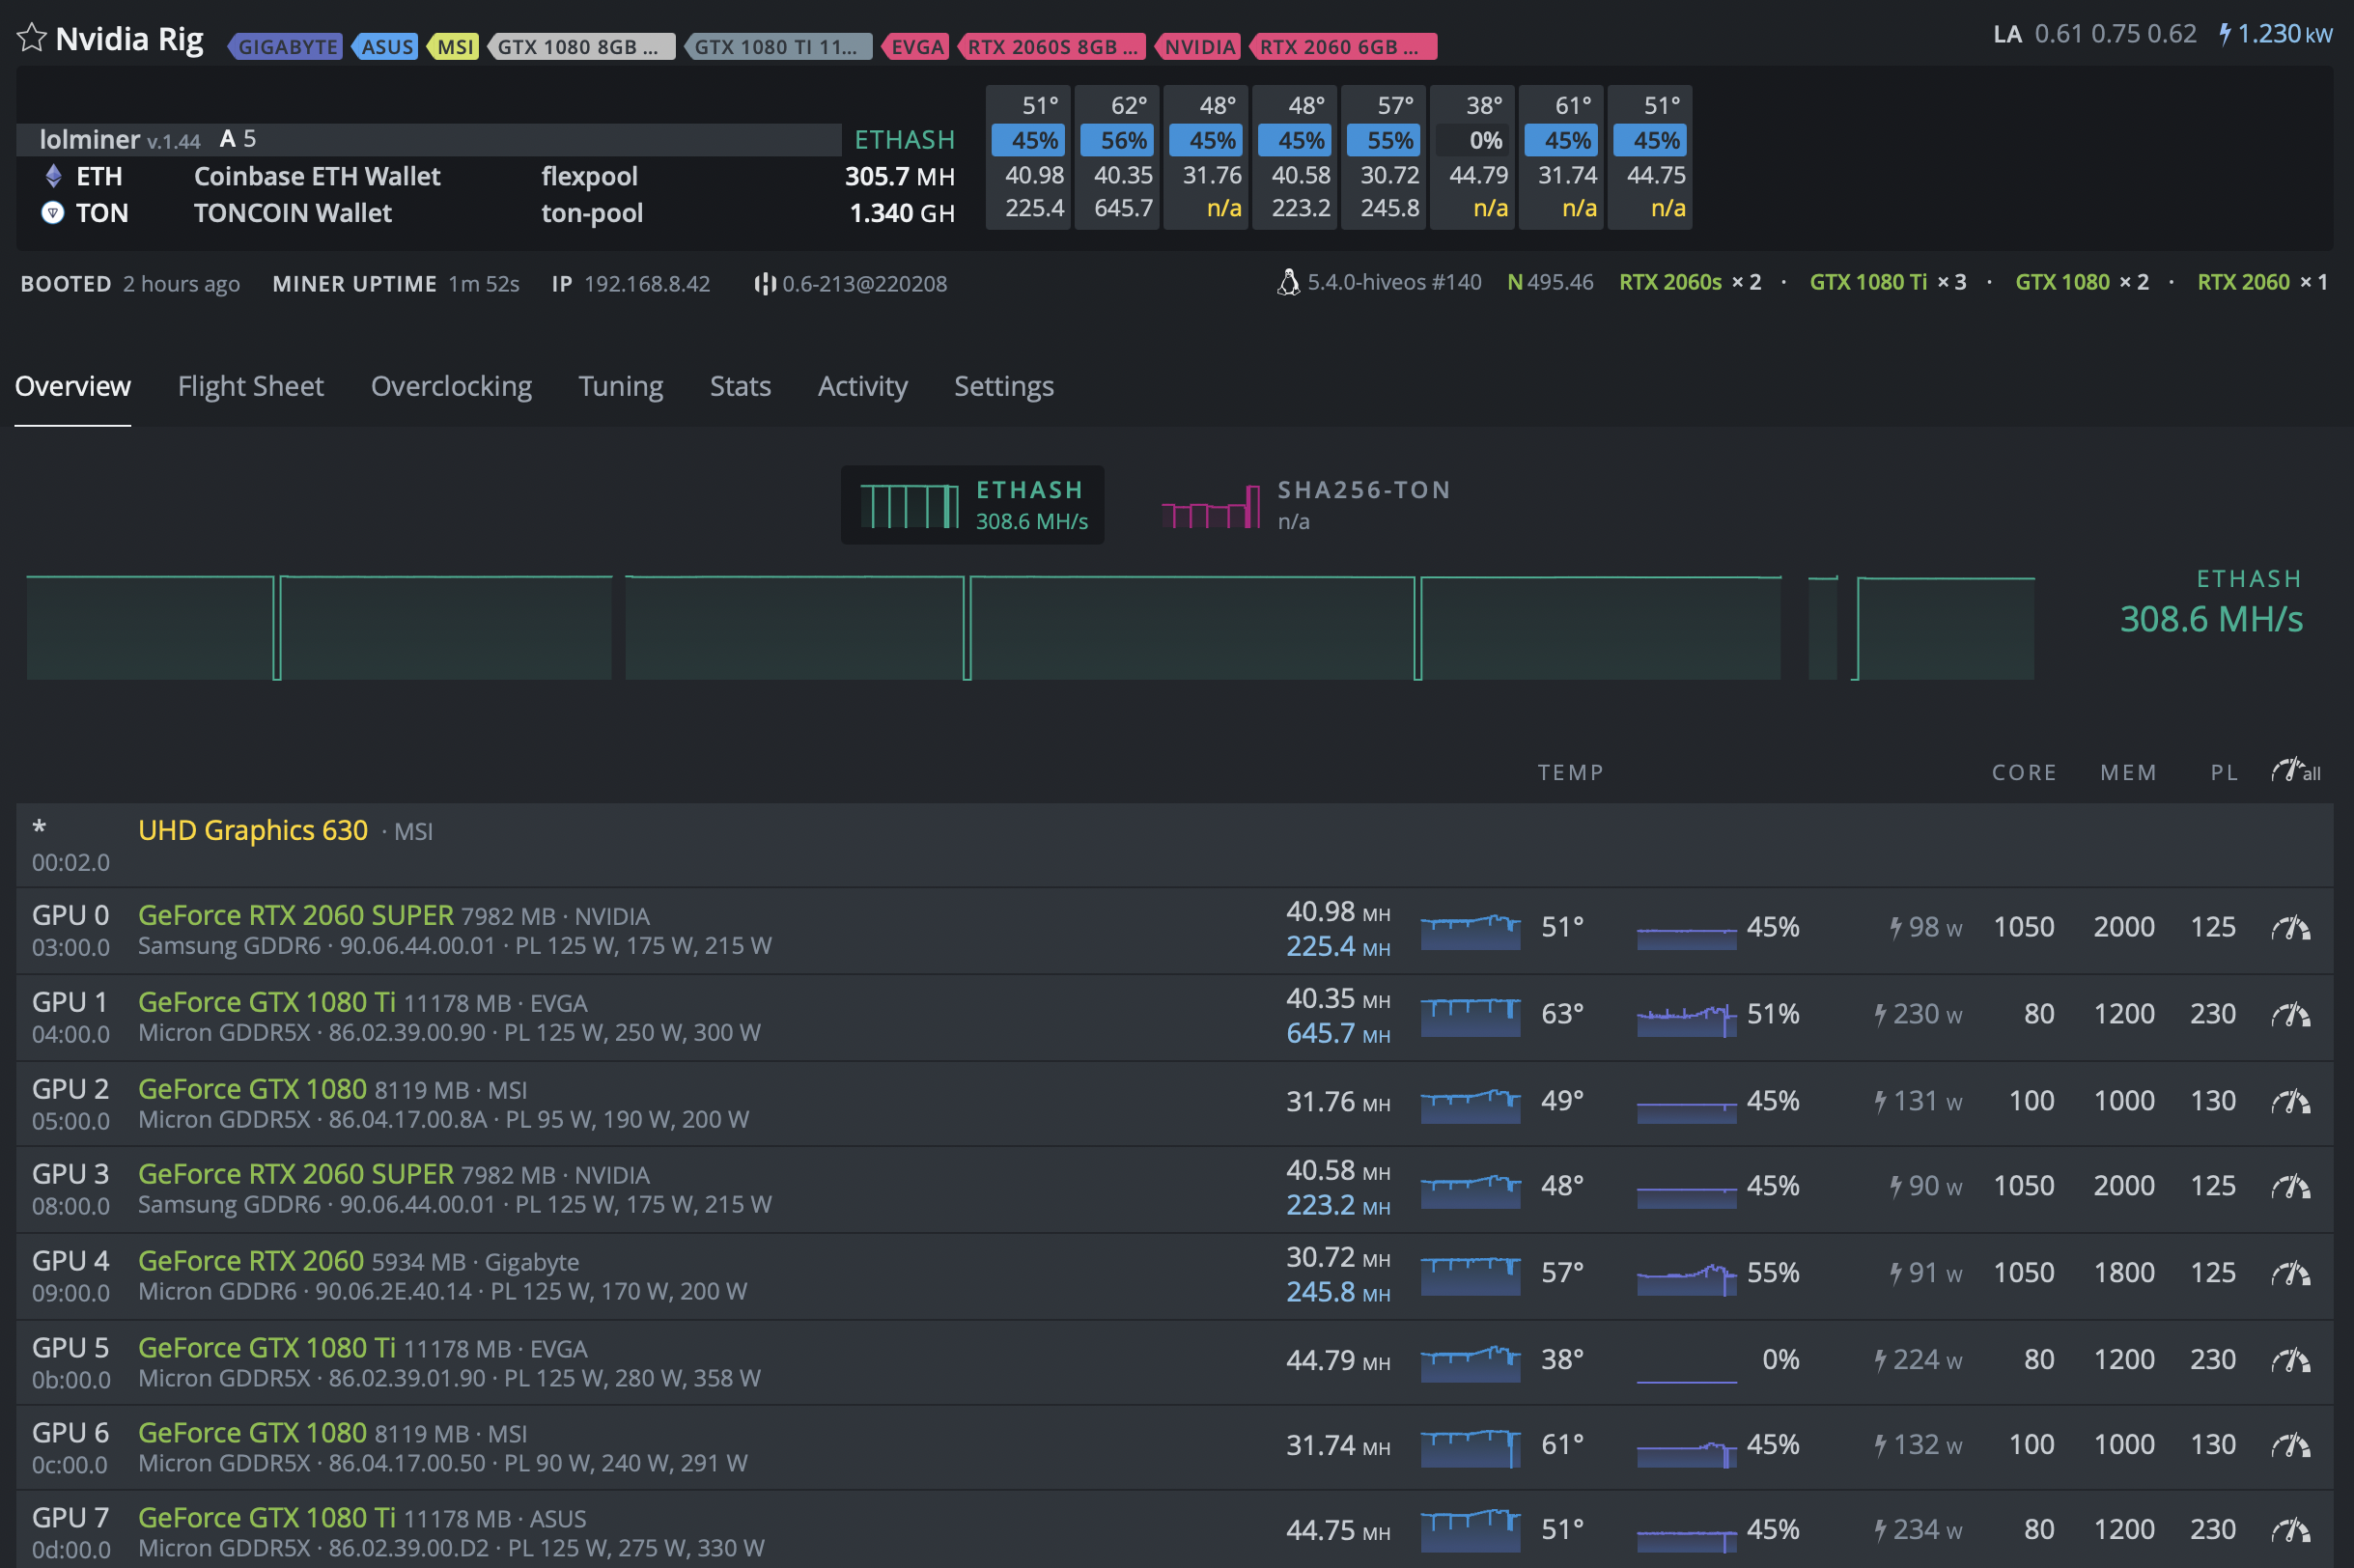Click the ETHASH mini bar chart icon

point(909,506)
